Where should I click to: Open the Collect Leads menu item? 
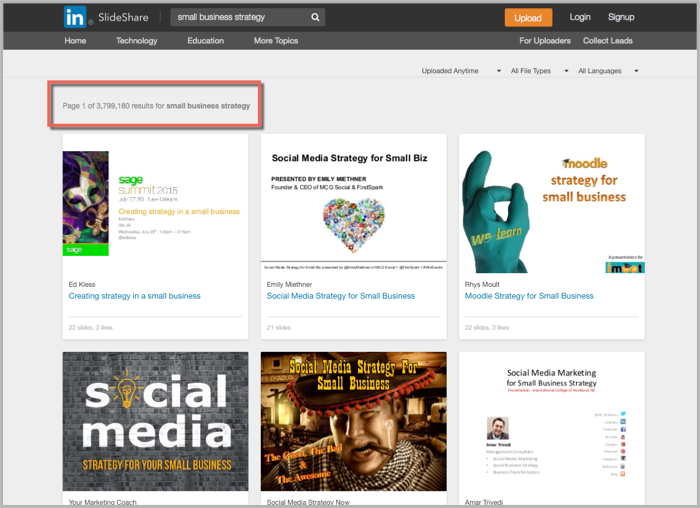pyautogui.click(x=608, y=41)
